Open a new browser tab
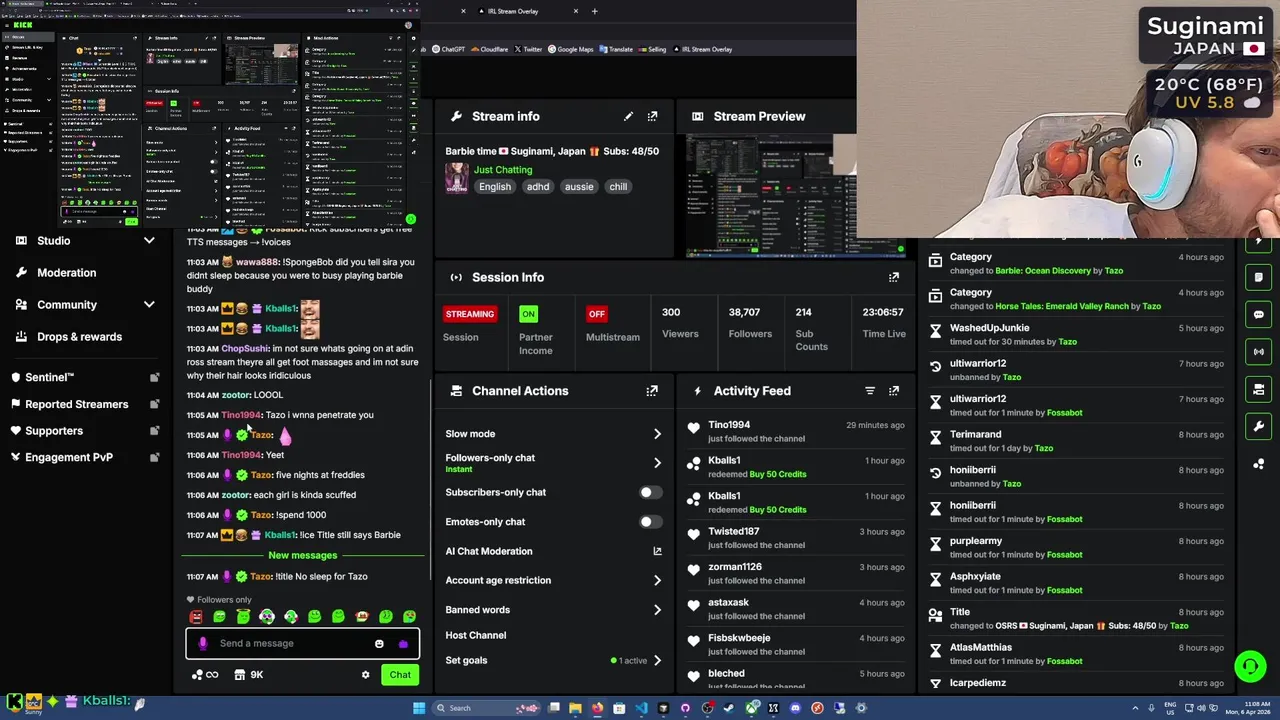1280x720 pixels. [x=594, y=11]
